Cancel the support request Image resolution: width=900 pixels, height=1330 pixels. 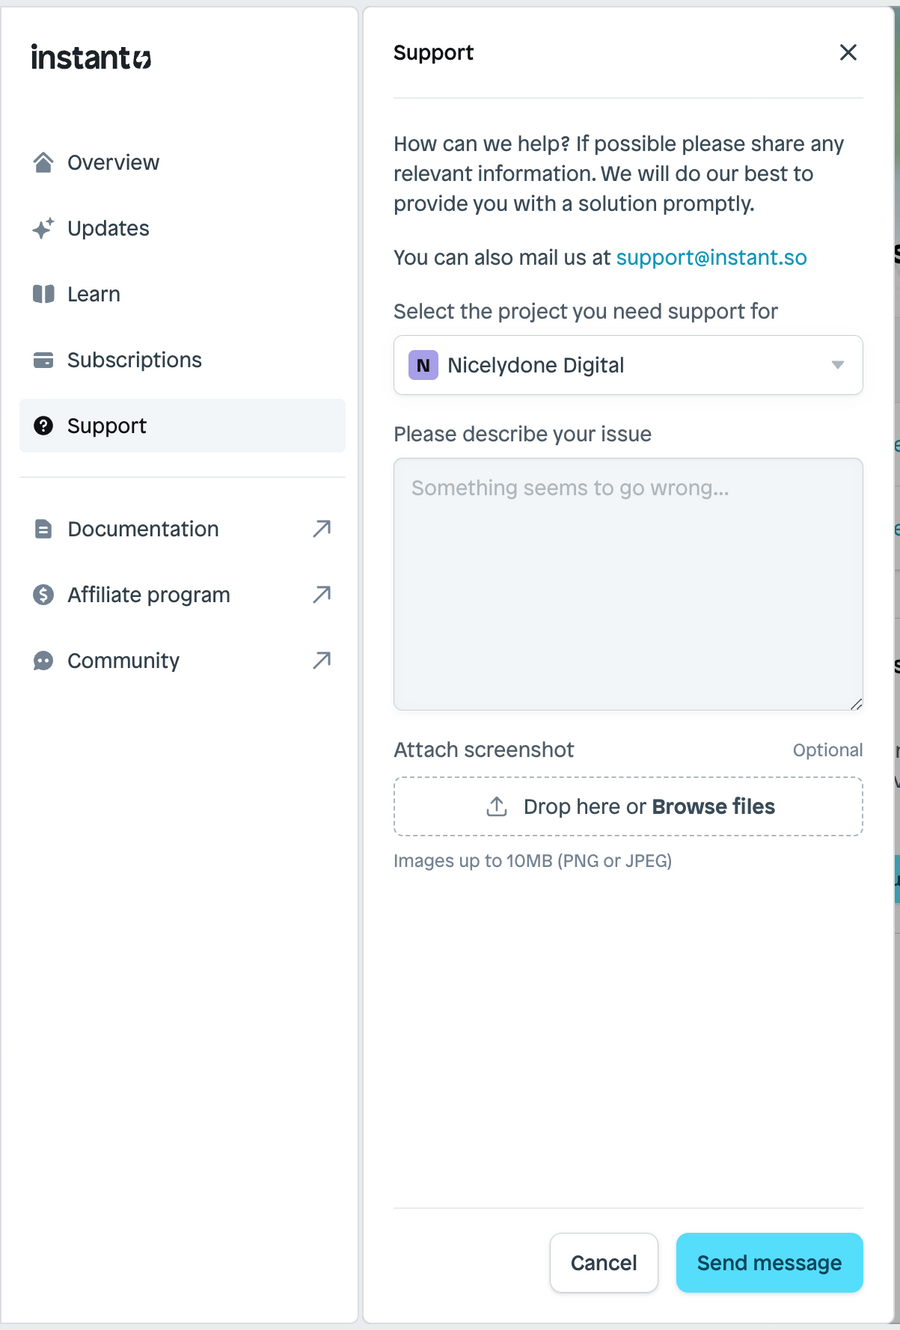point(604,1263)
